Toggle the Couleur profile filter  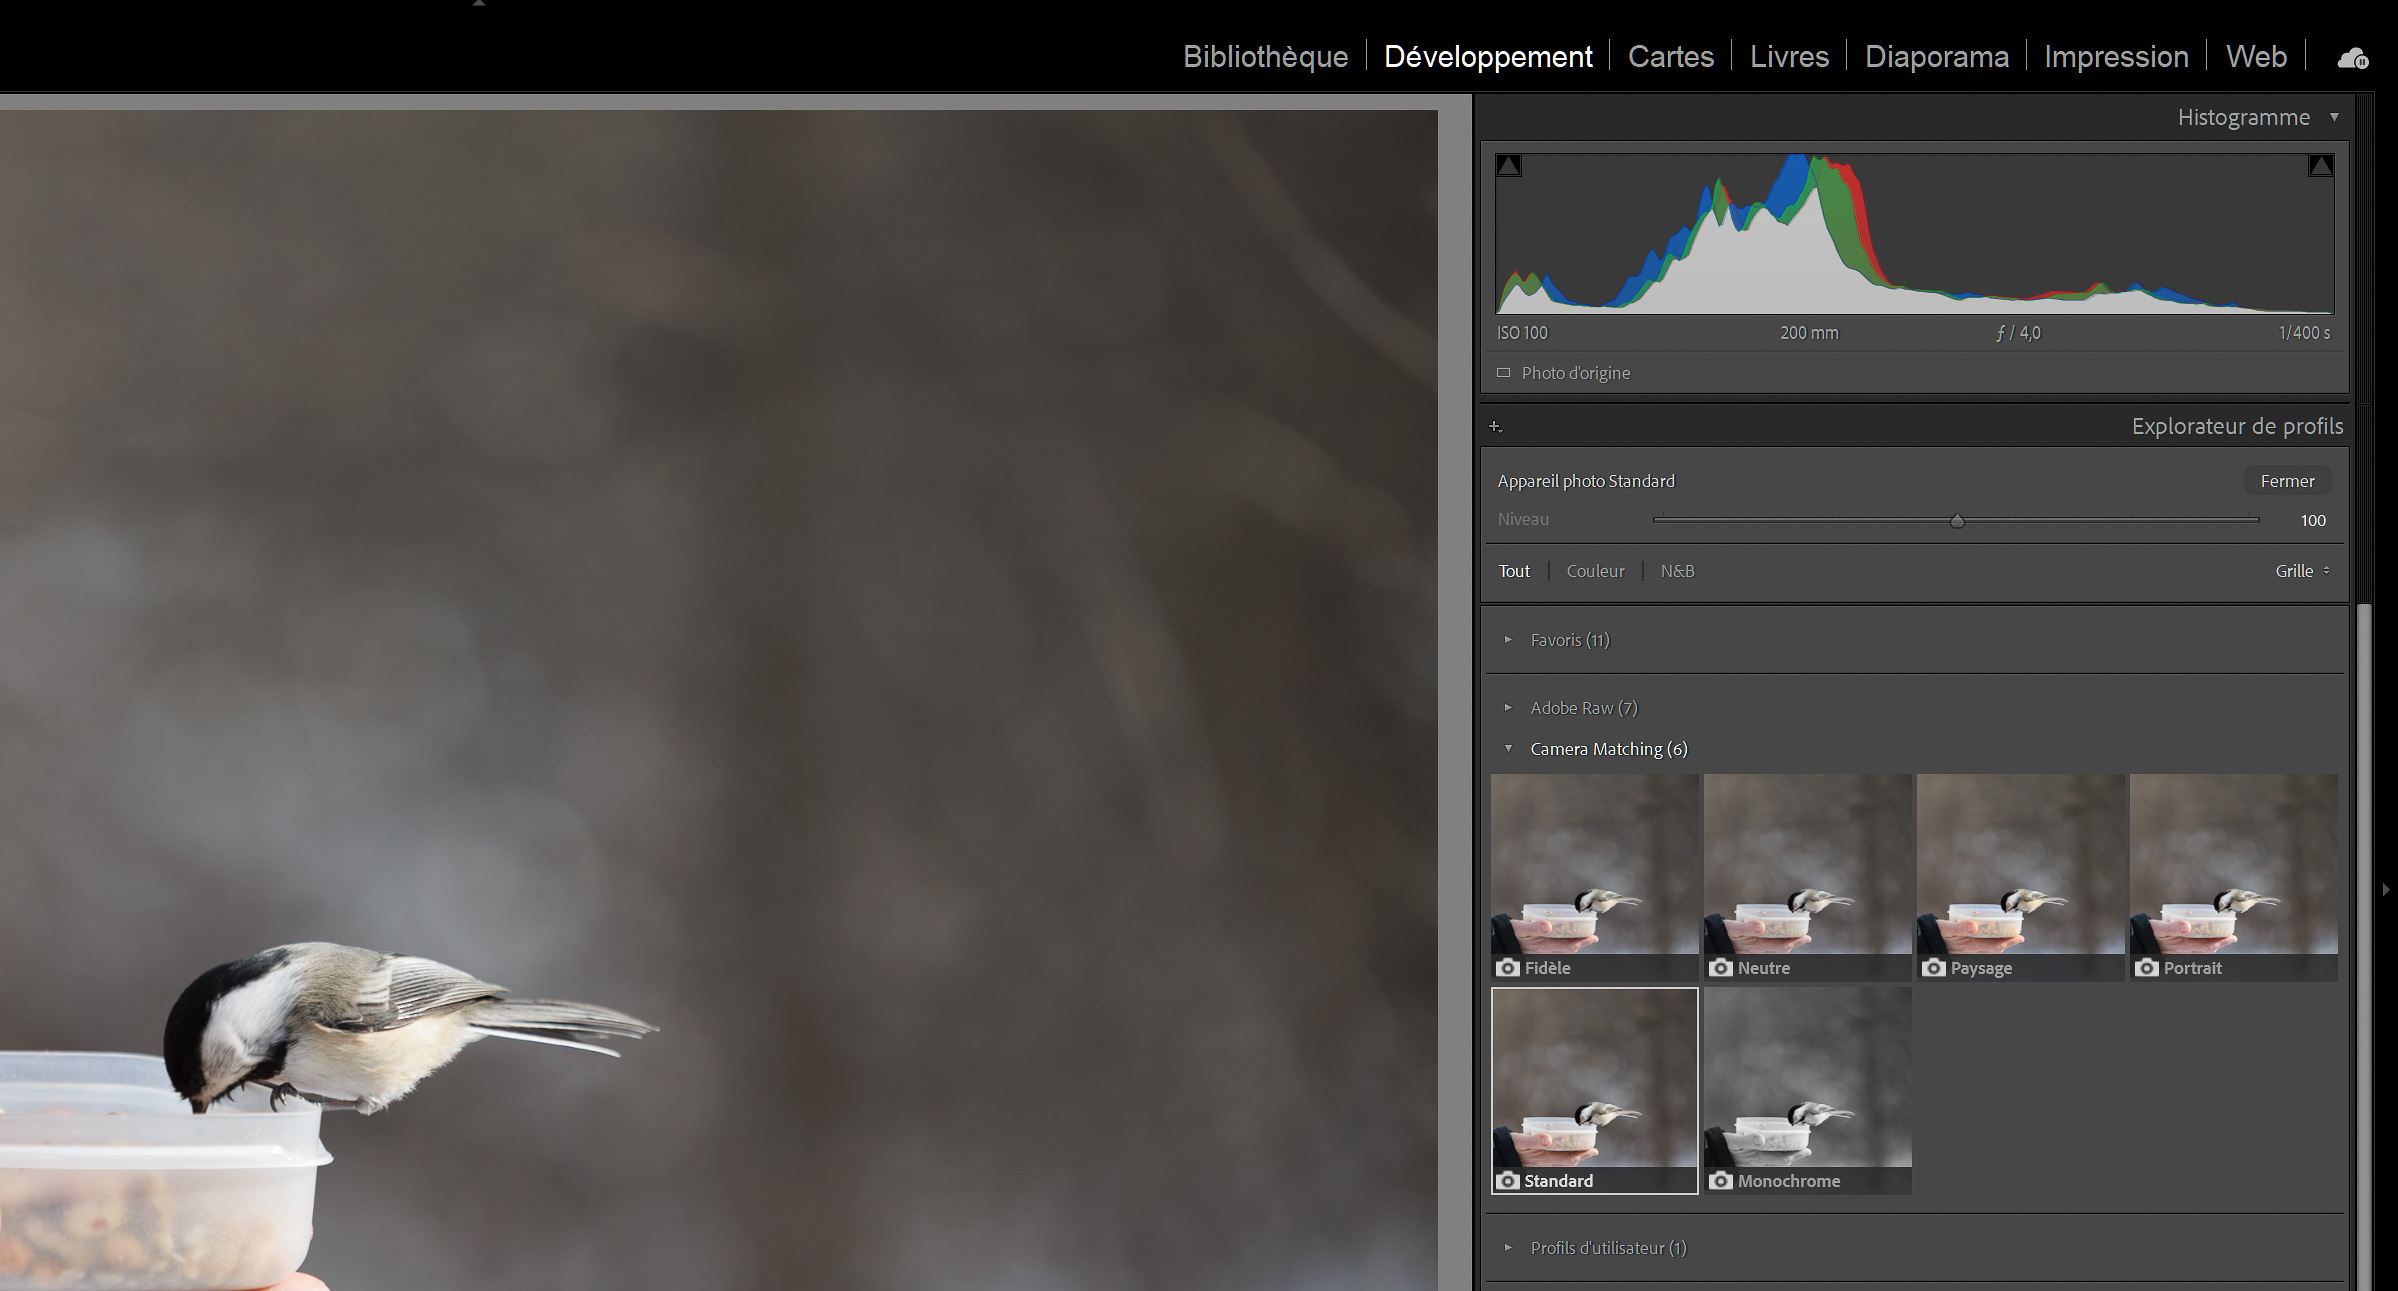tap(1595, 571)
